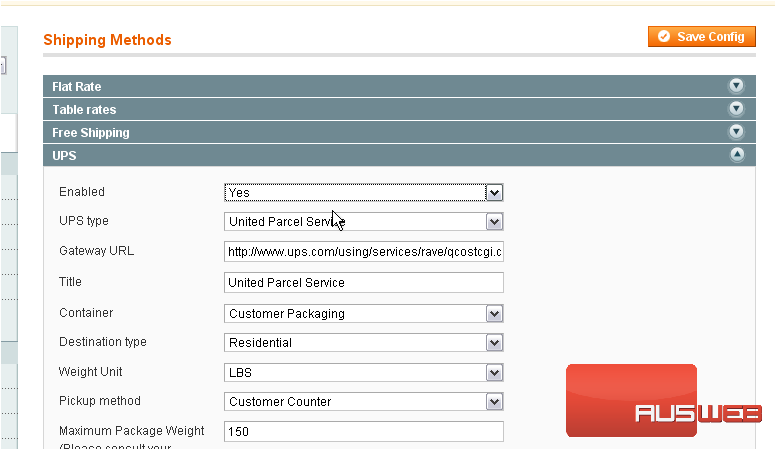Click the orange checkmark icon on Save Config
776x450 pixels.
click(664, 37)
